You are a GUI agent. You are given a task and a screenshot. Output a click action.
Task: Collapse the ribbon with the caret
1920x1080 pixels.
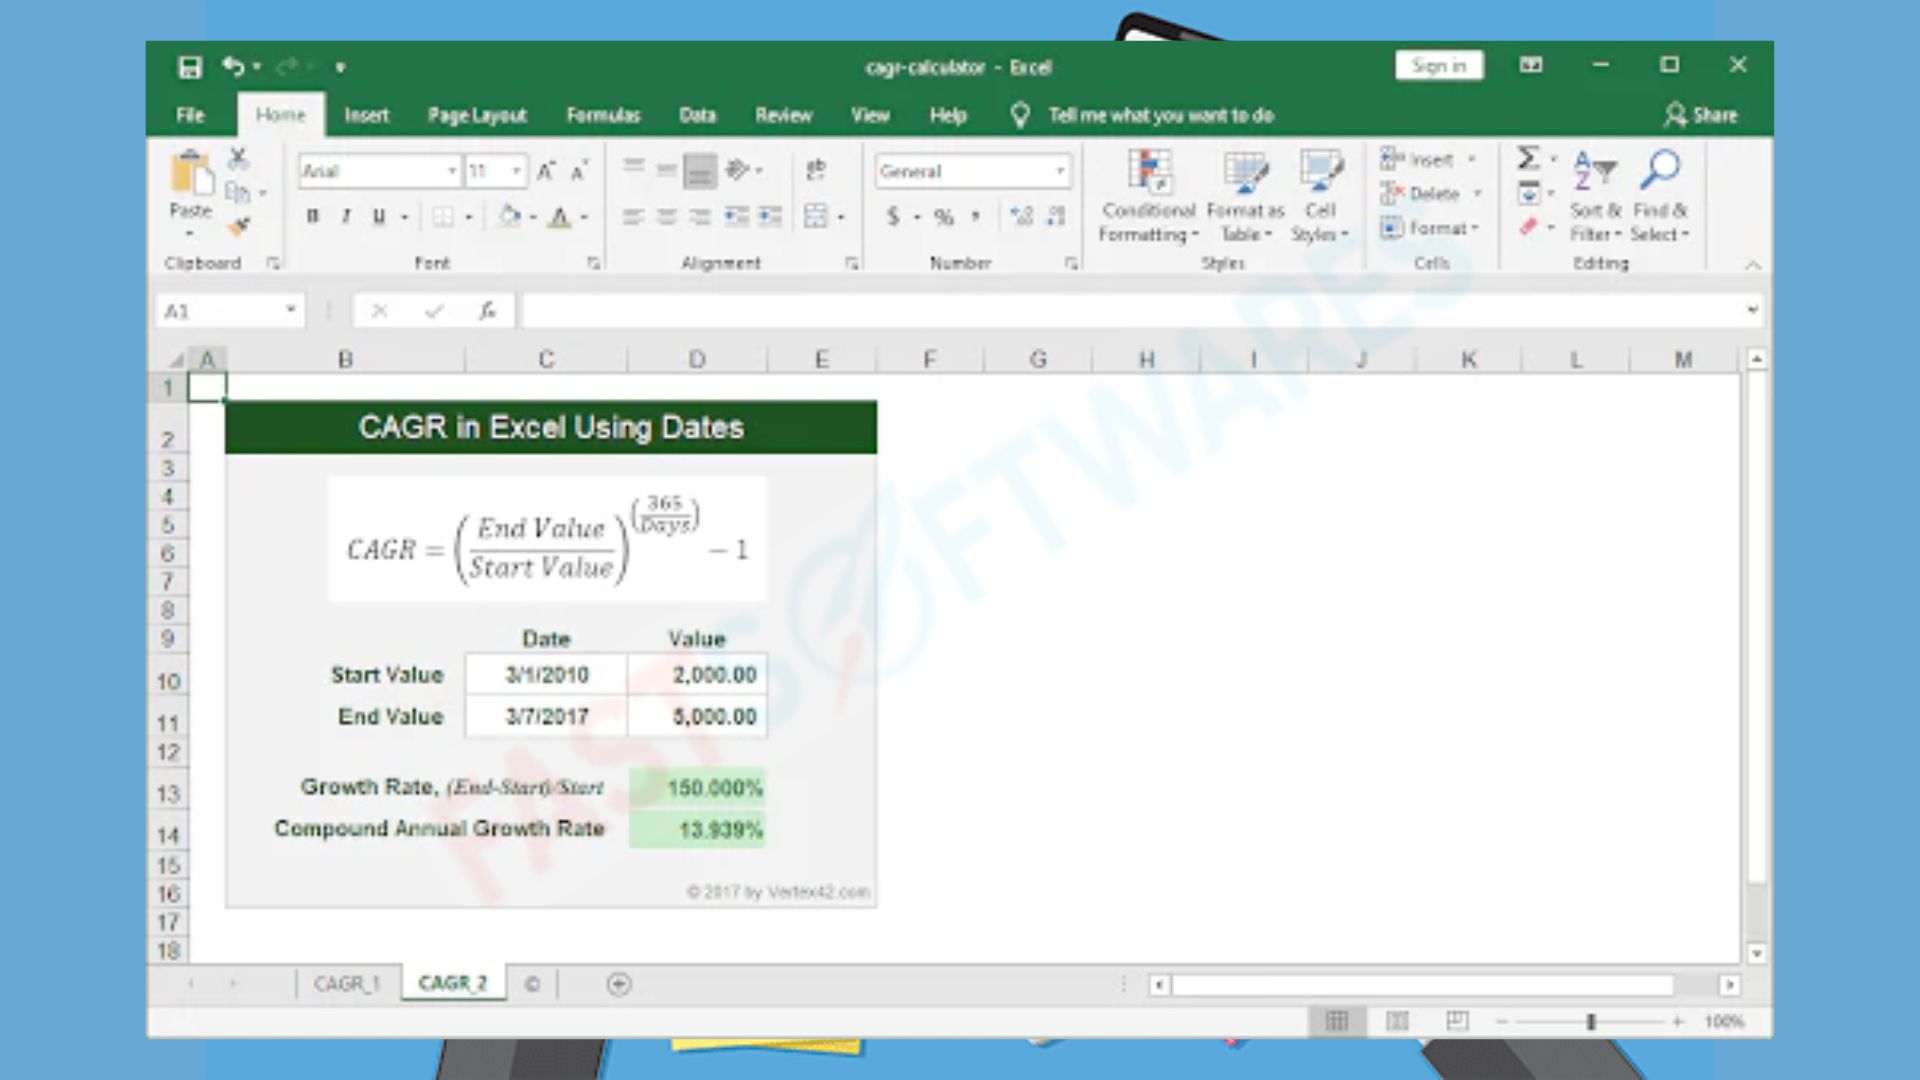(x=1752, y=265)
